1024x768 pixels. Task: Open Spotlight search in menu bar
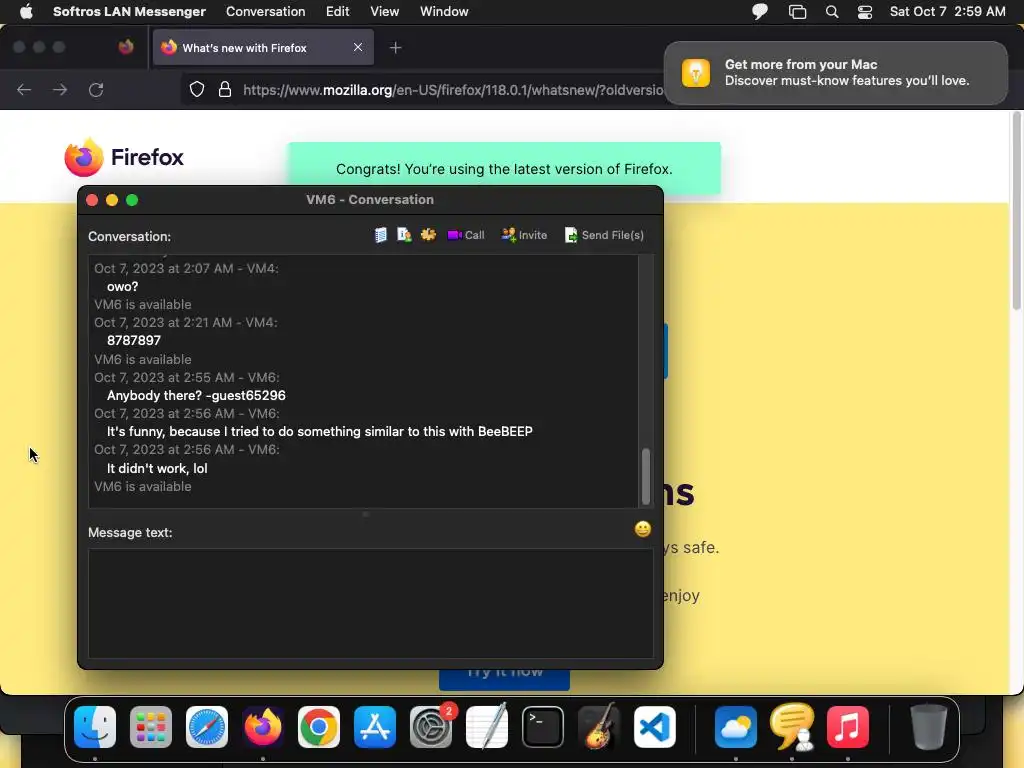(831, 12)
